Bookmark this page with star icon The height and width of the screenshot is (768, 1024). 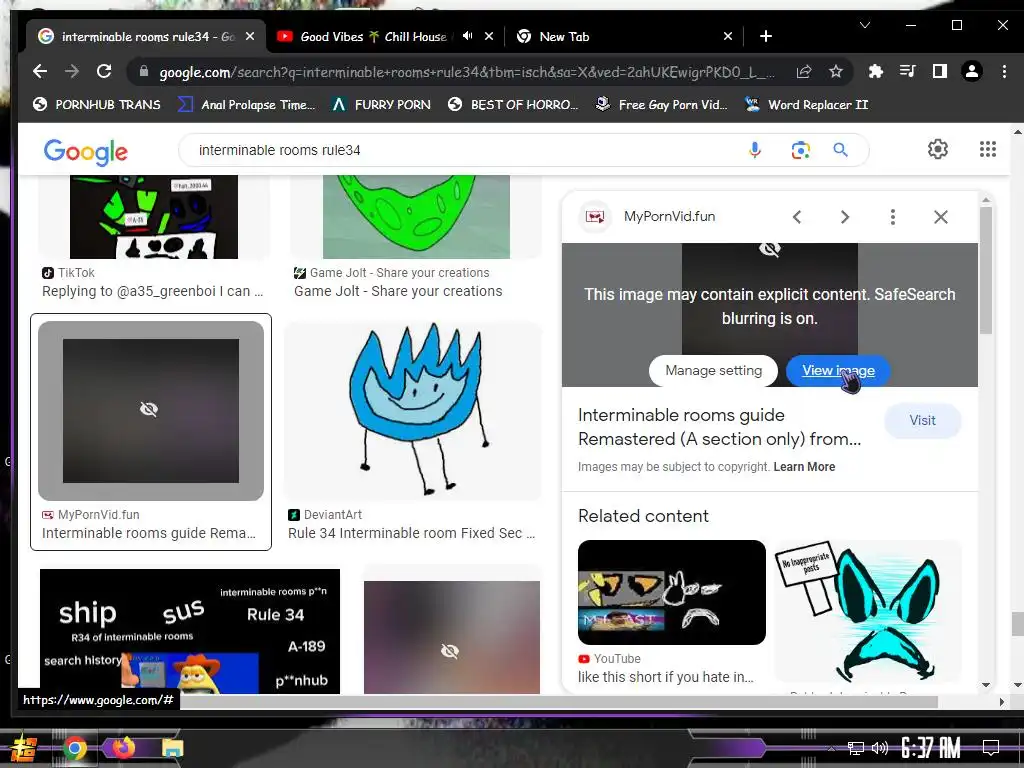pos(836,72)
